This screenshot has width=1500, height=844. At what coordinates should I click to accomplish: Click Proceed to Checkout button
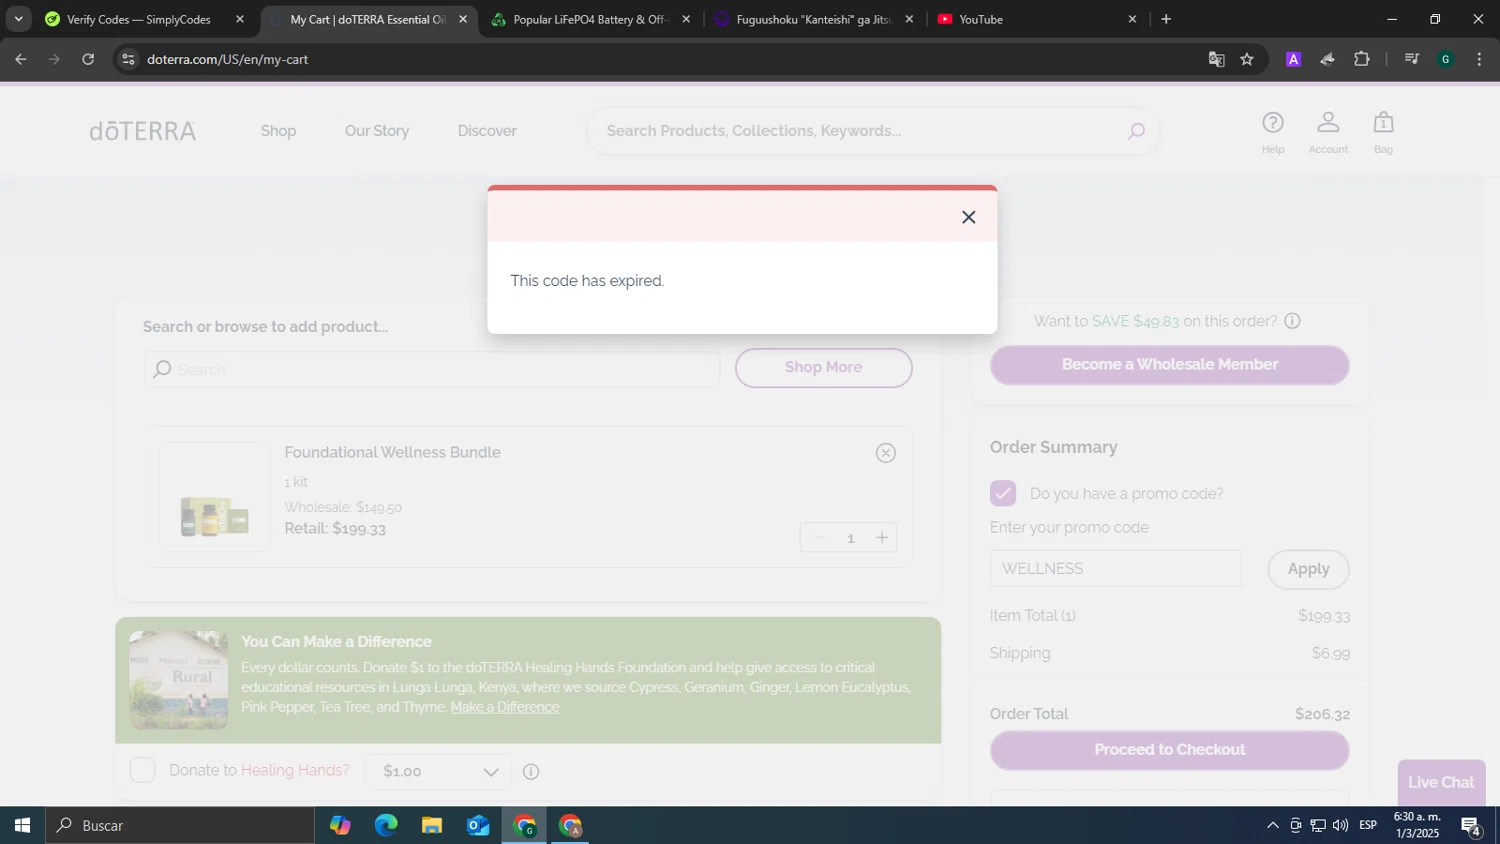point(1169,750)
